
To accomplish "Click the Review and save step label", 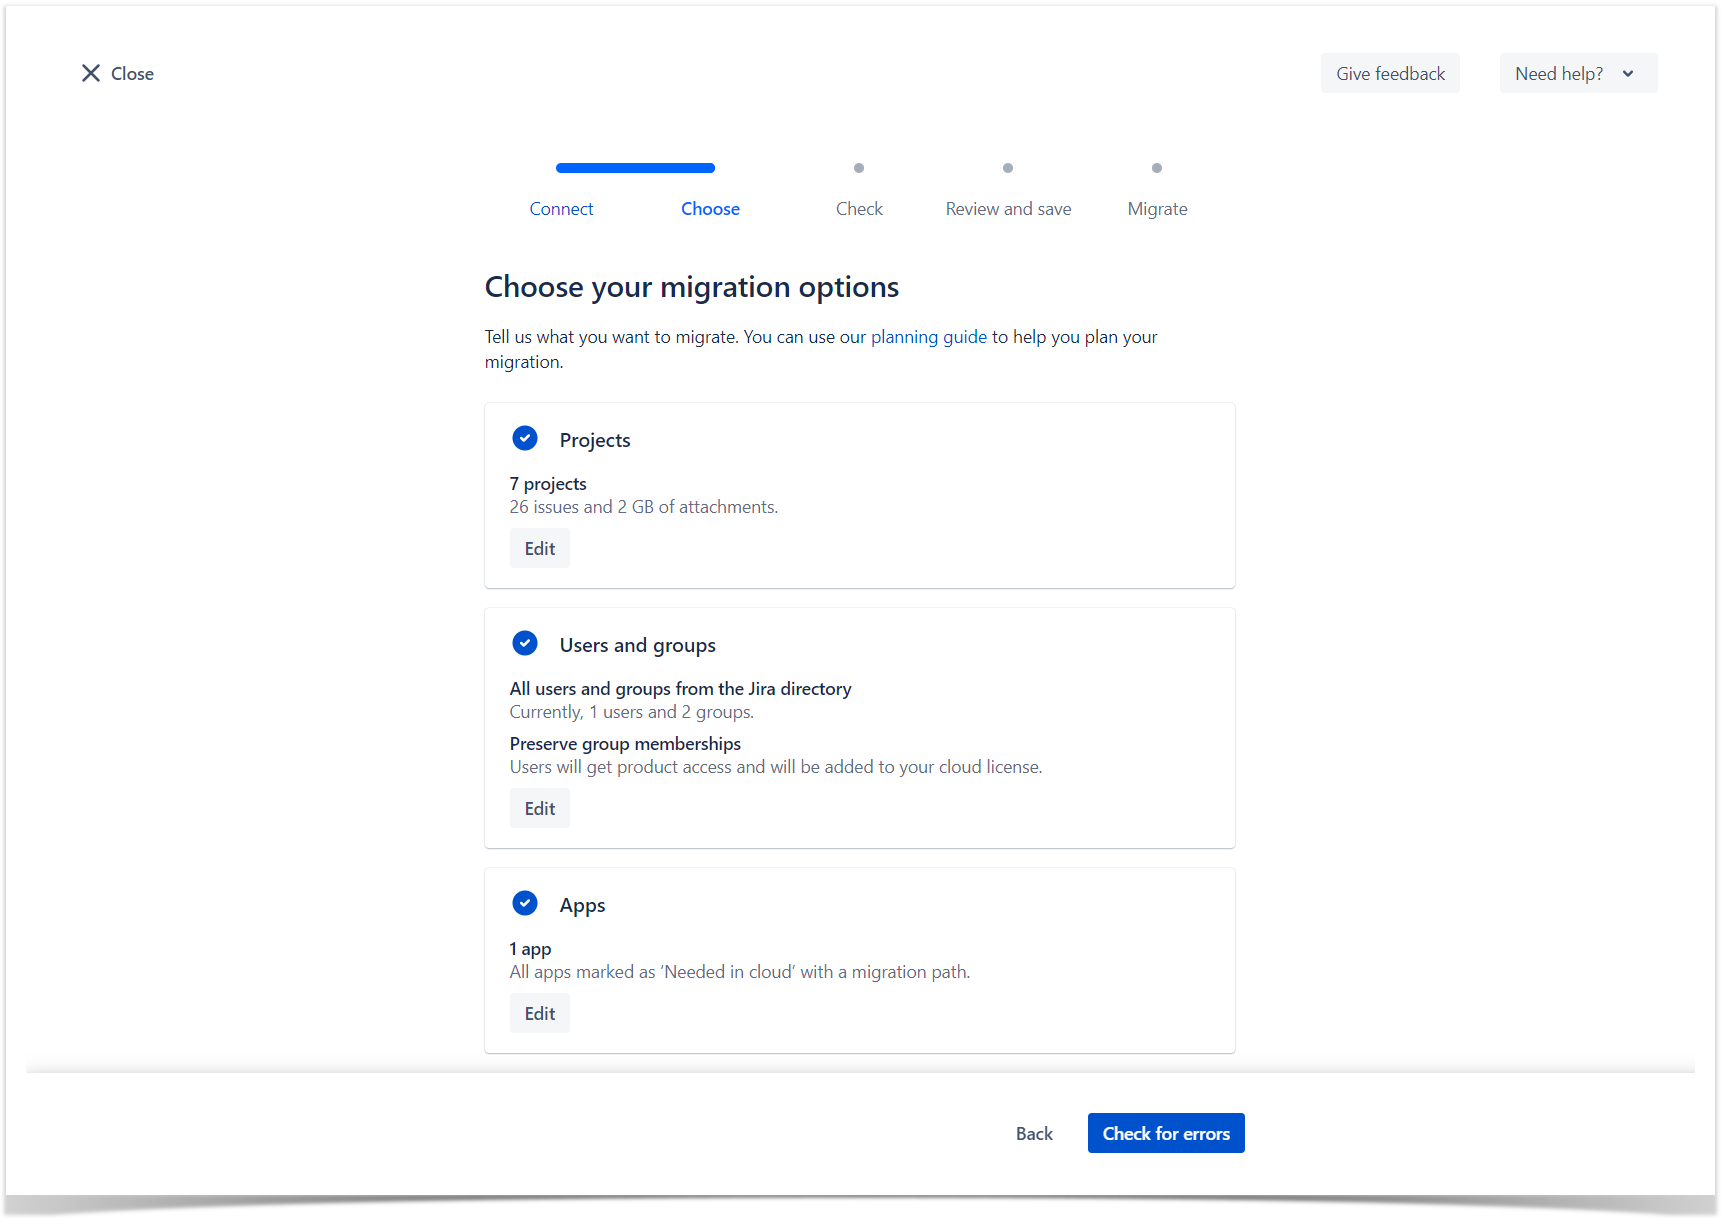I will [x=1008, y=209].
